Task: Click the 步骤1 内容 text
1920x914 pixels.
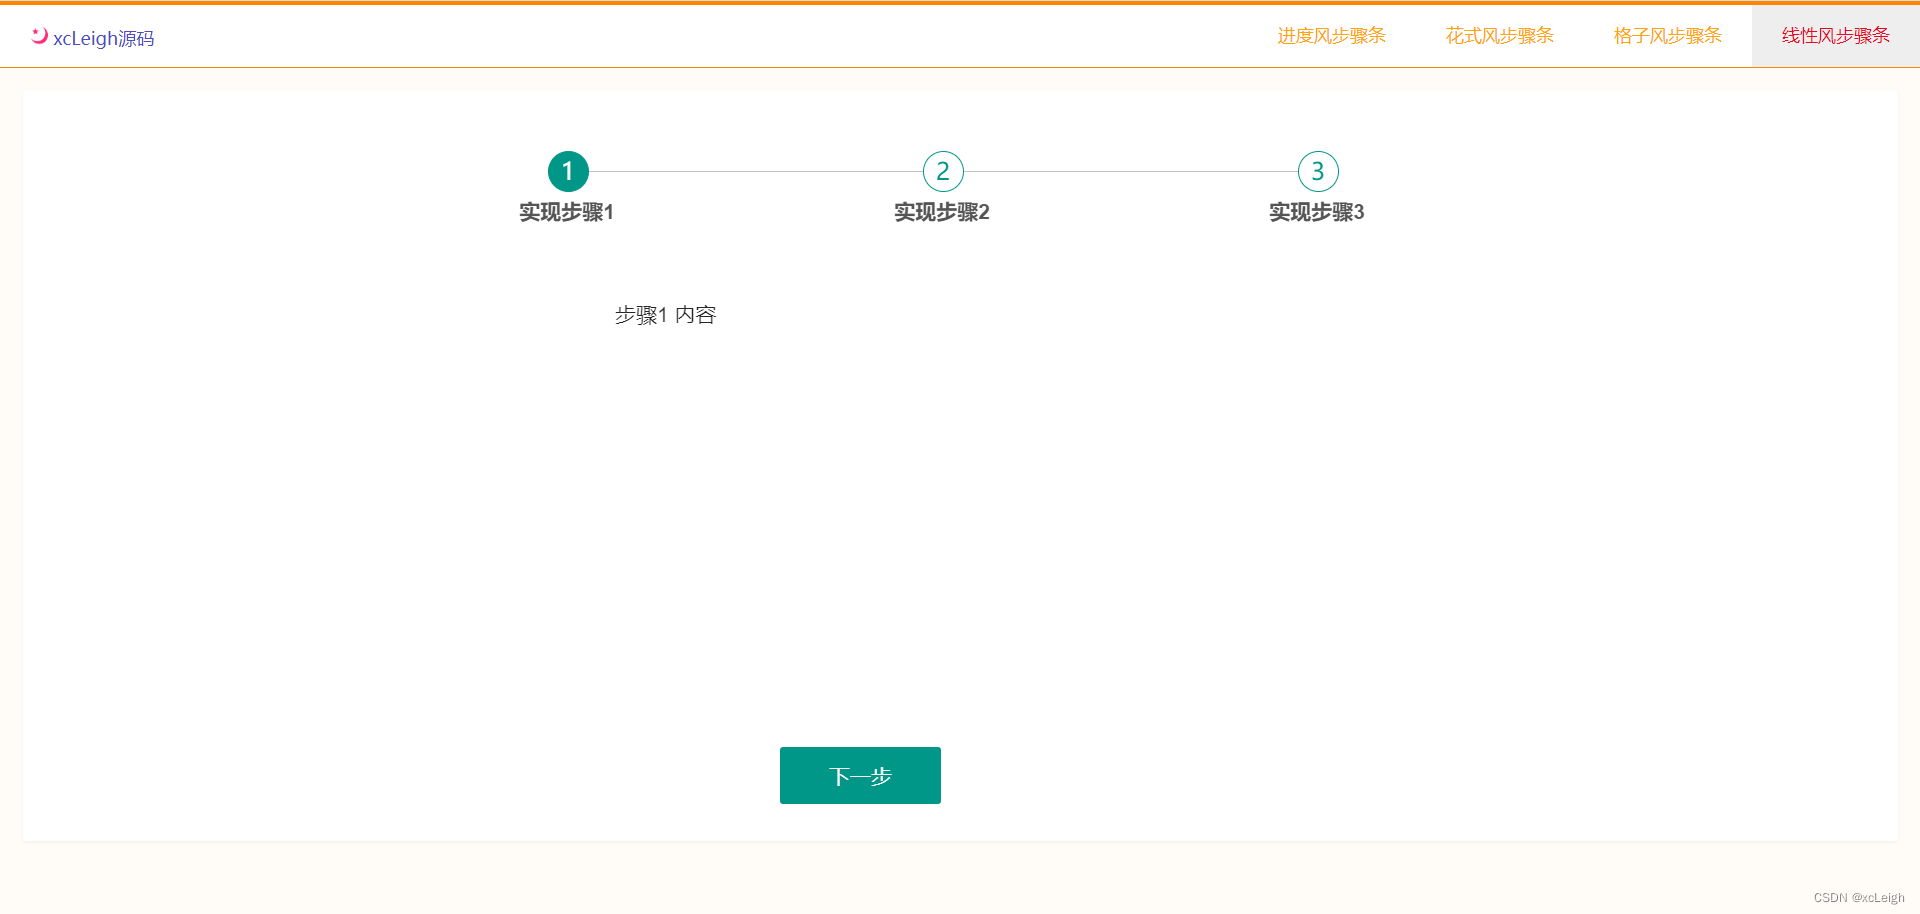Action: point(665,315)
